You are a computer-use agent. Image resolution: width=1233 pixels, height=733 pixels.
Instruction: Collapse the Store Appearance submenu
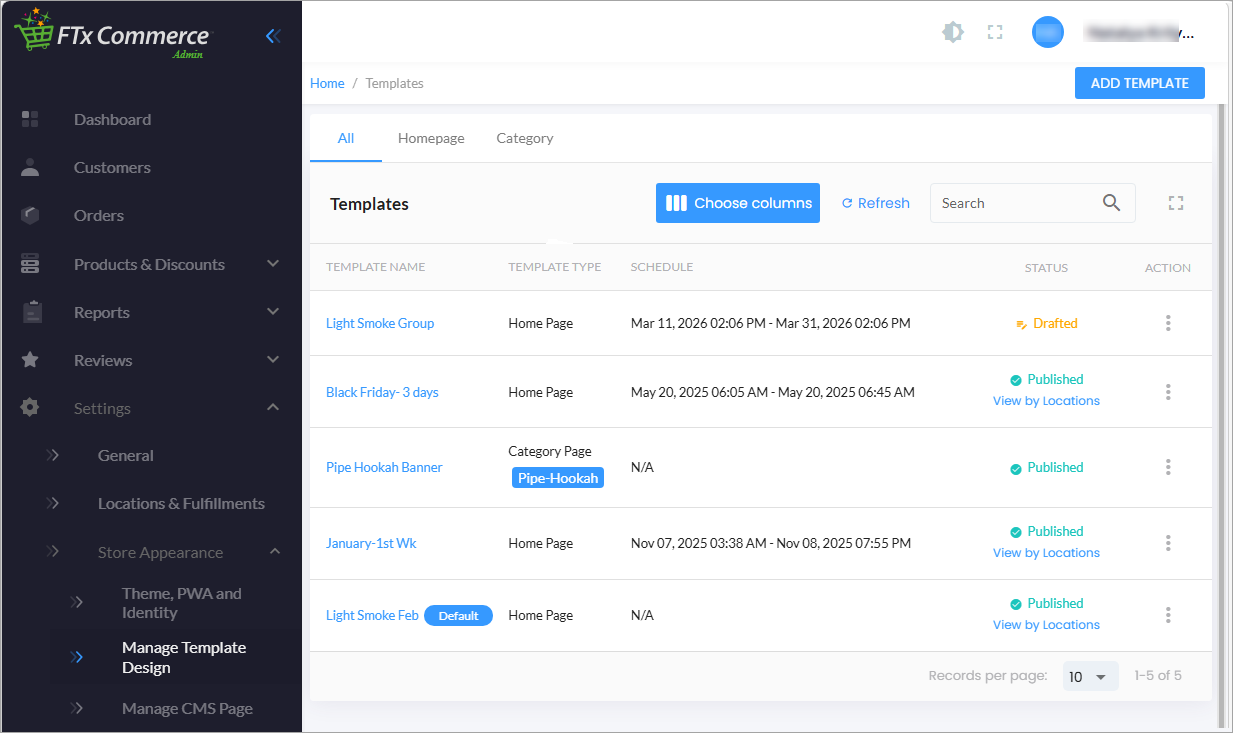tap(275, 552)
